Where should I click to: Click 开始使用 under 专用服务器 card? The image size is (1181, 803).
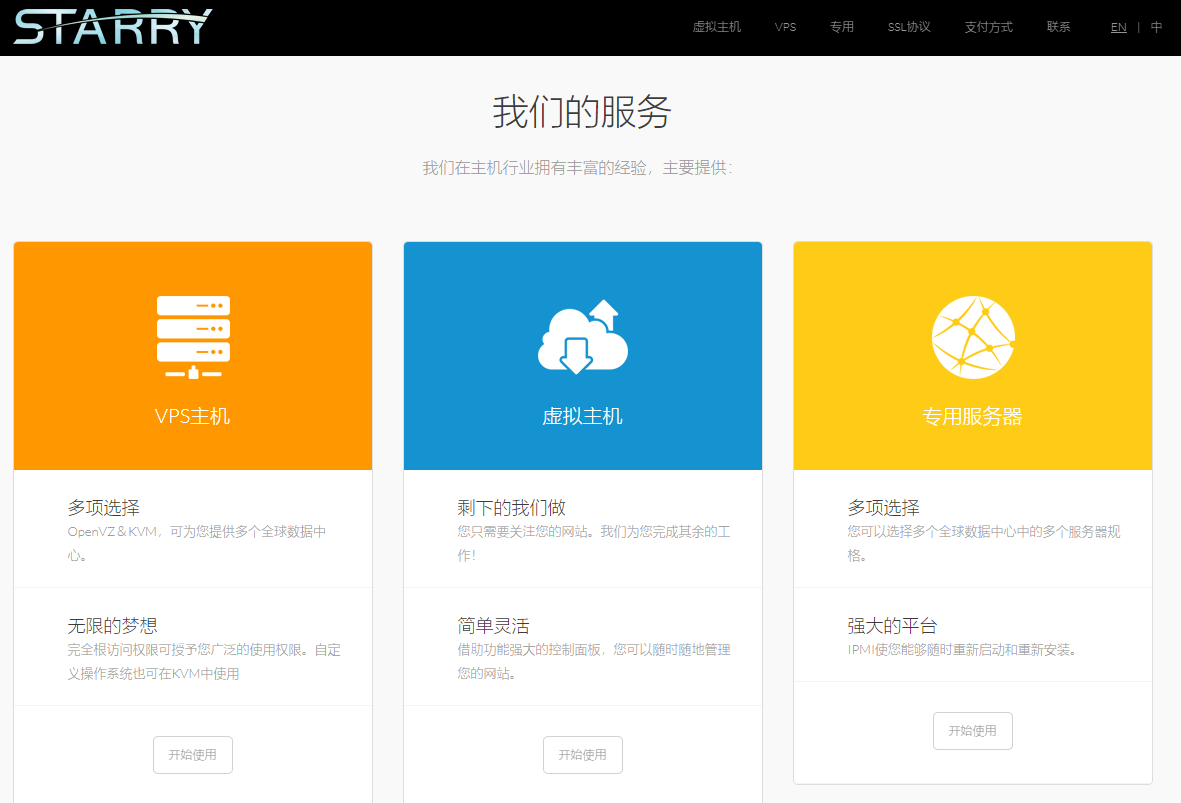[972, 731]
